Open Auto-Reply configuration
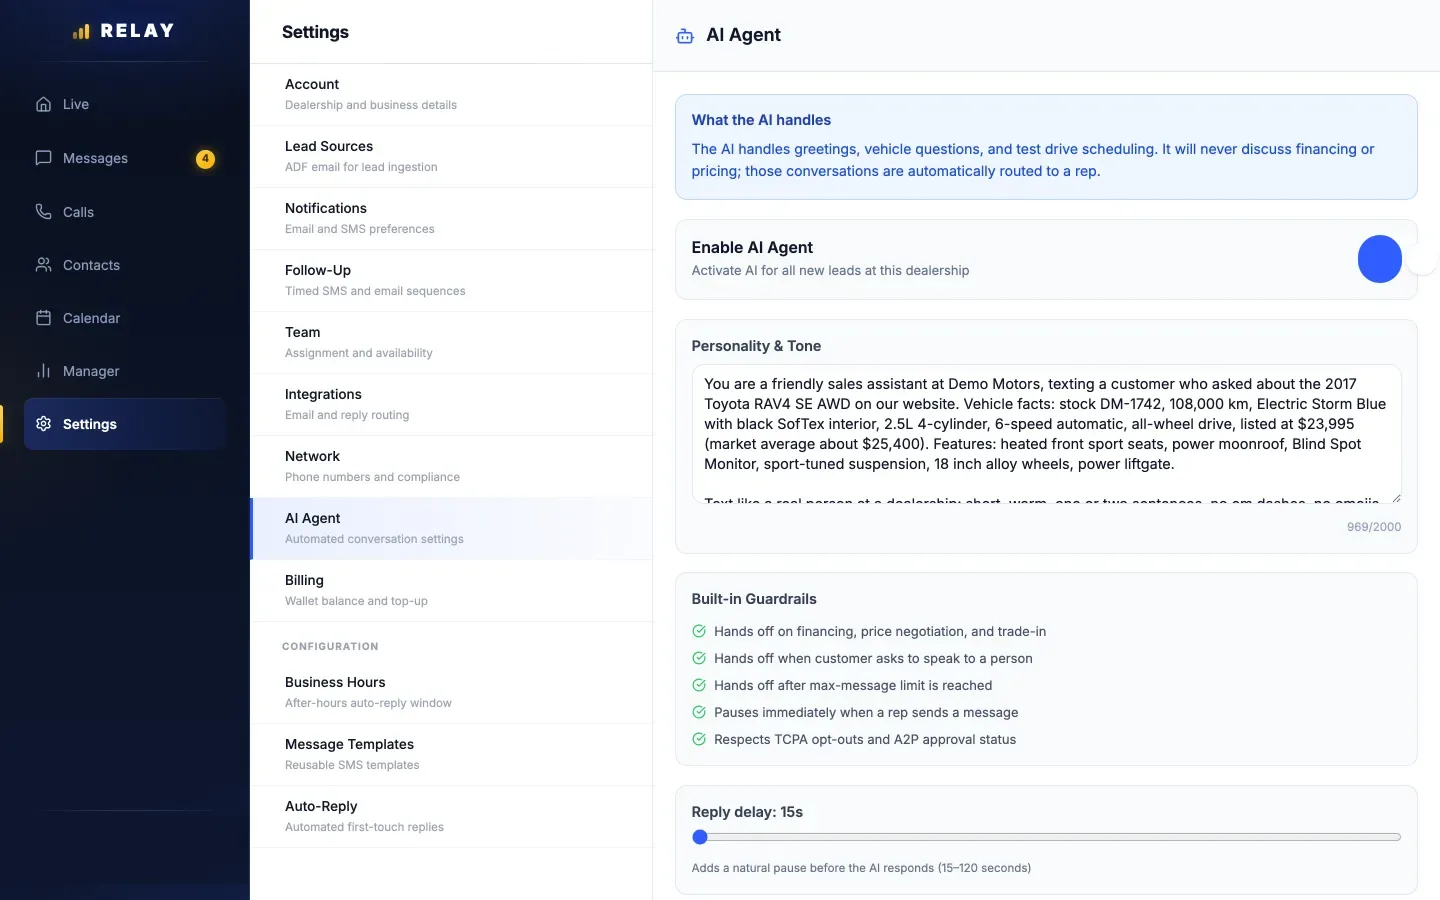The image size is (1440, 900). tap(451, 816)
